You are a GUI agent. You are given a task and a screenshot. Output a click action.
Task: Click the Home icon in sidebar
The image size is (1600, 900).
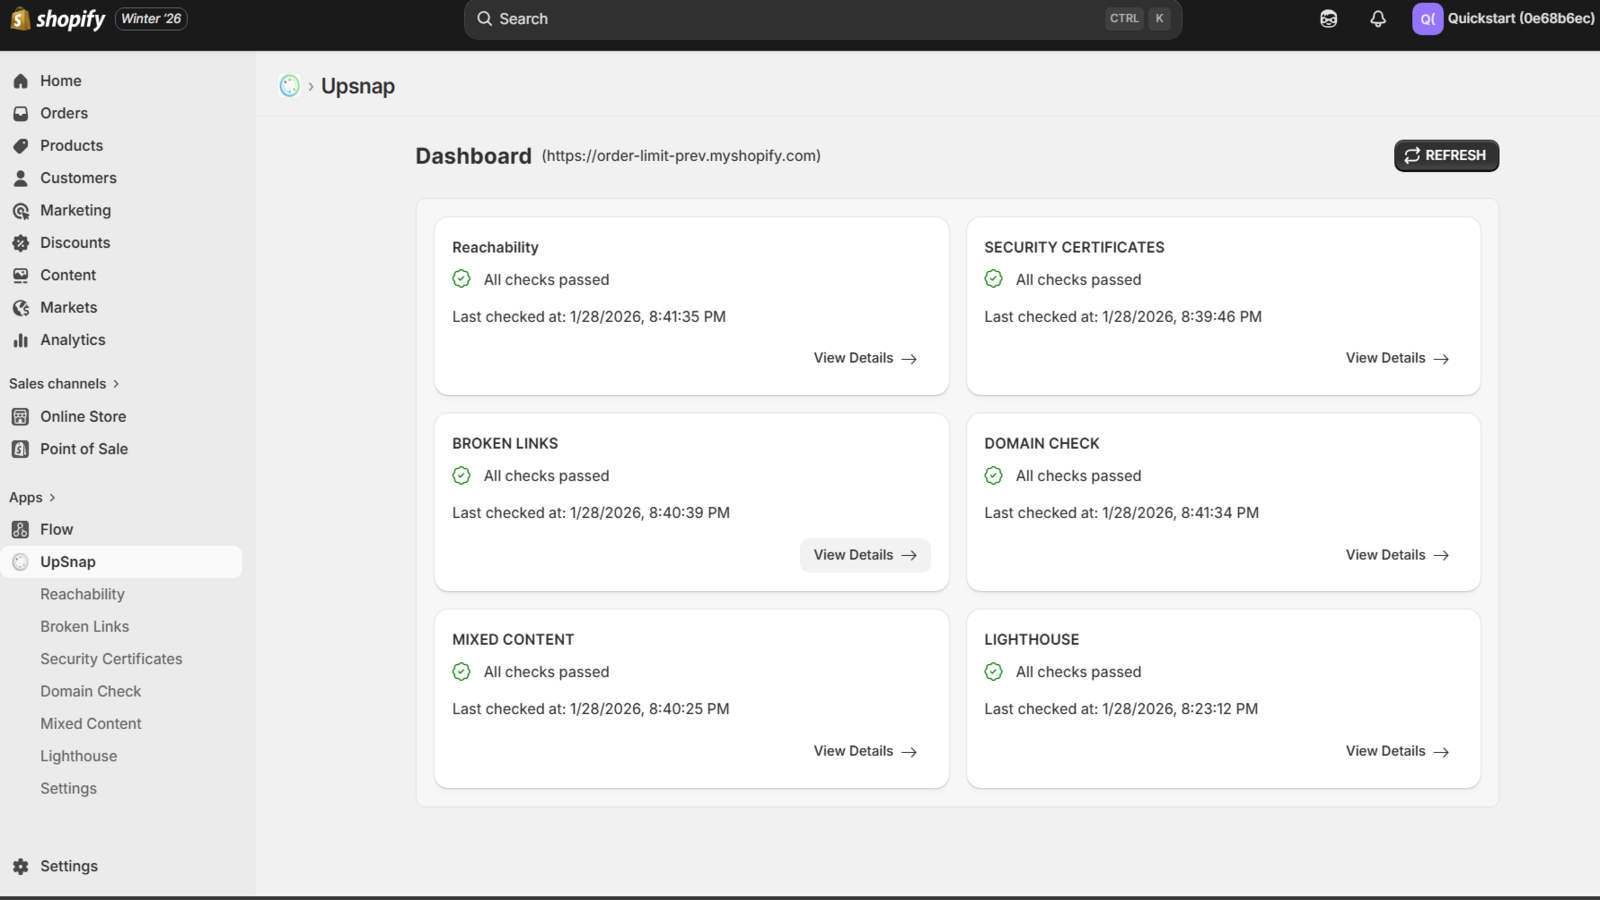[20, 81]
